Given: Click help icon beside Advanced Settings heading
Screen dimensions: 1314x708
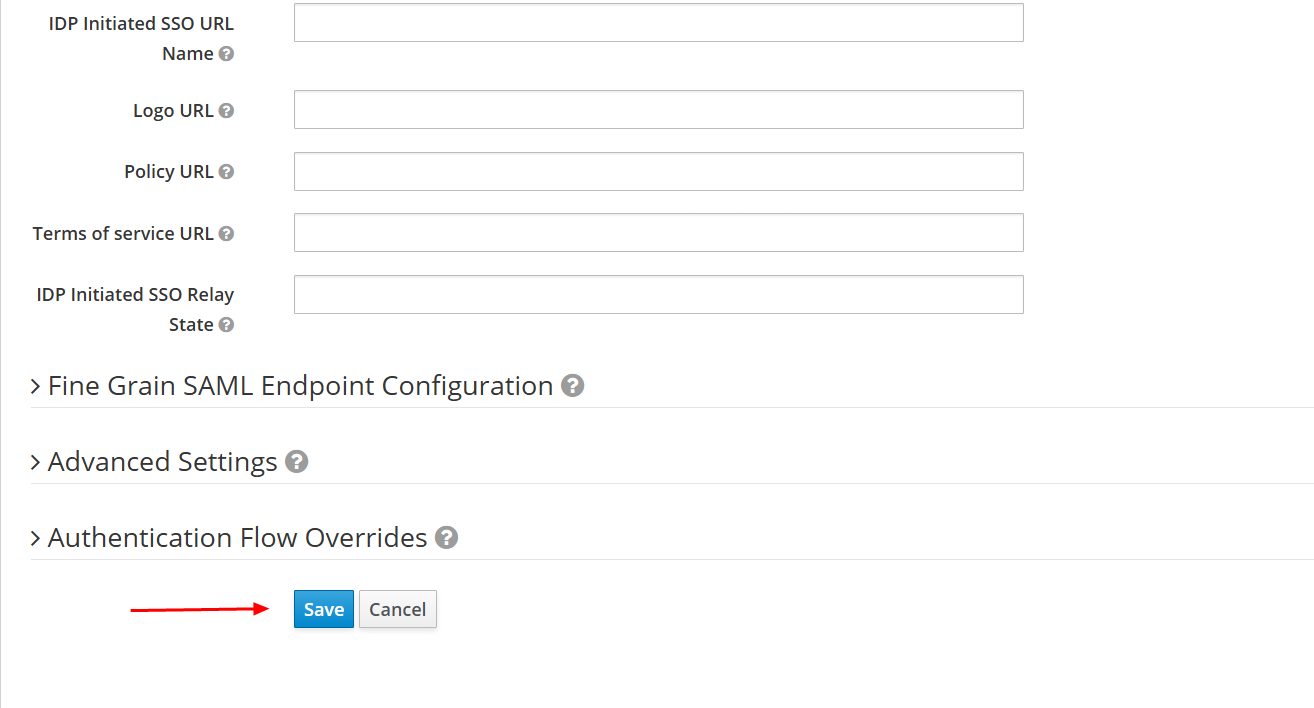Looking at the screenshot, I should tap(296, 462).
